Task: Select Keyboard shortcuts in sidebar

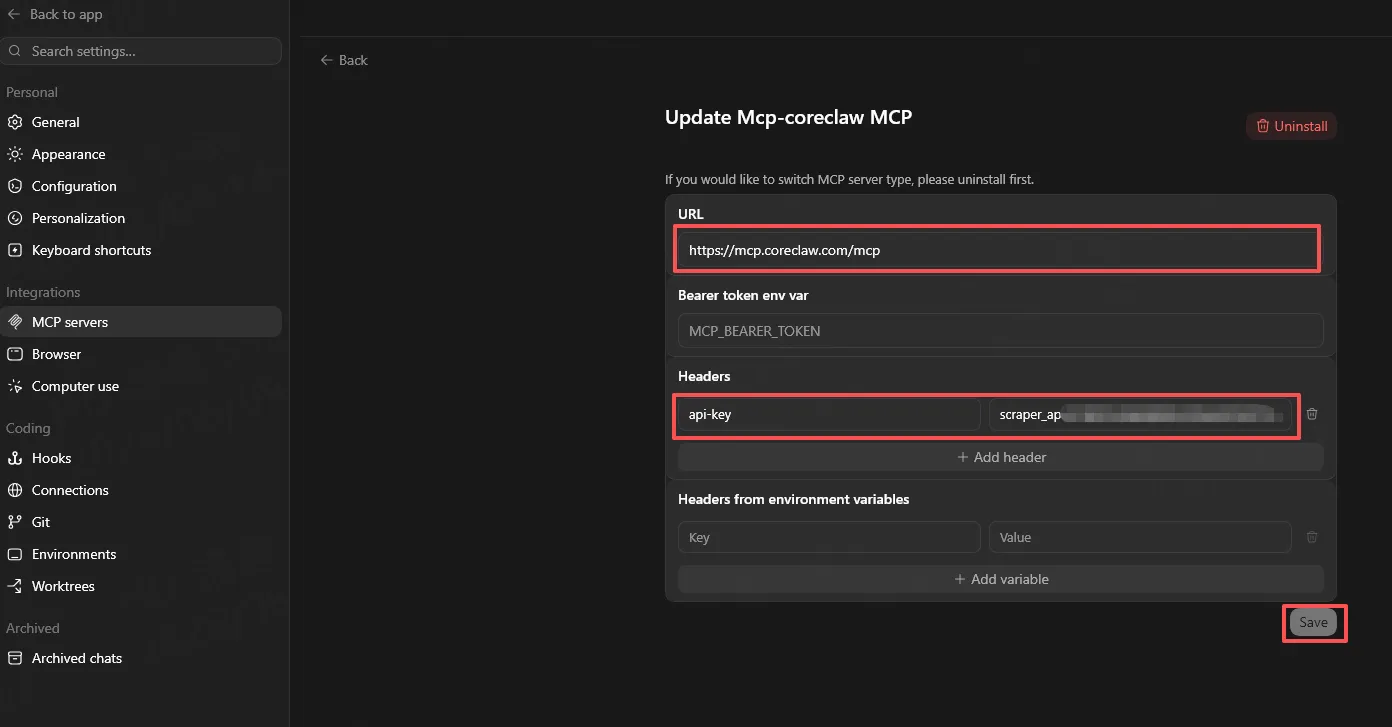Action: pos(141,250)
